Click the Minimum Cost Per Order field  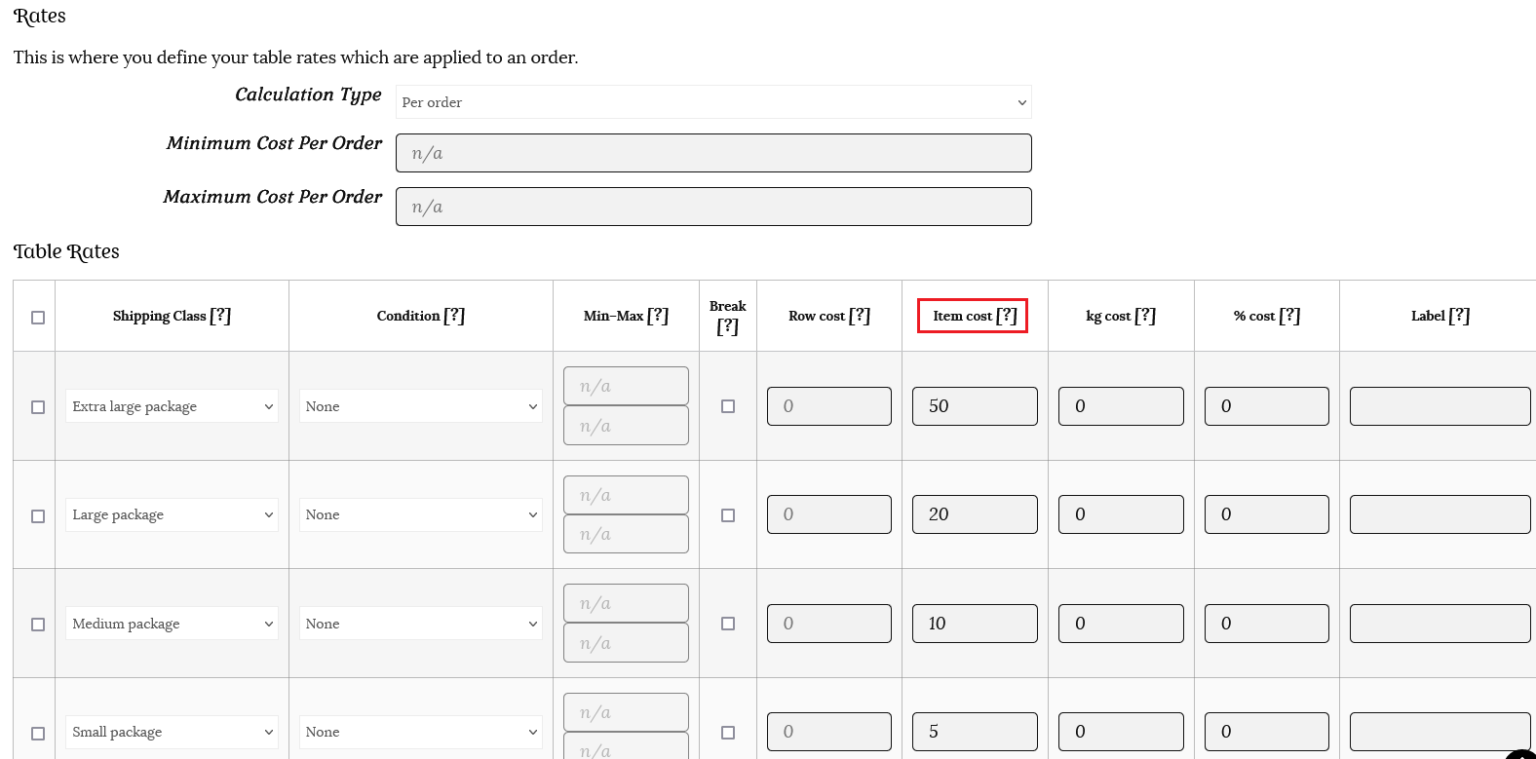point(713,153)
